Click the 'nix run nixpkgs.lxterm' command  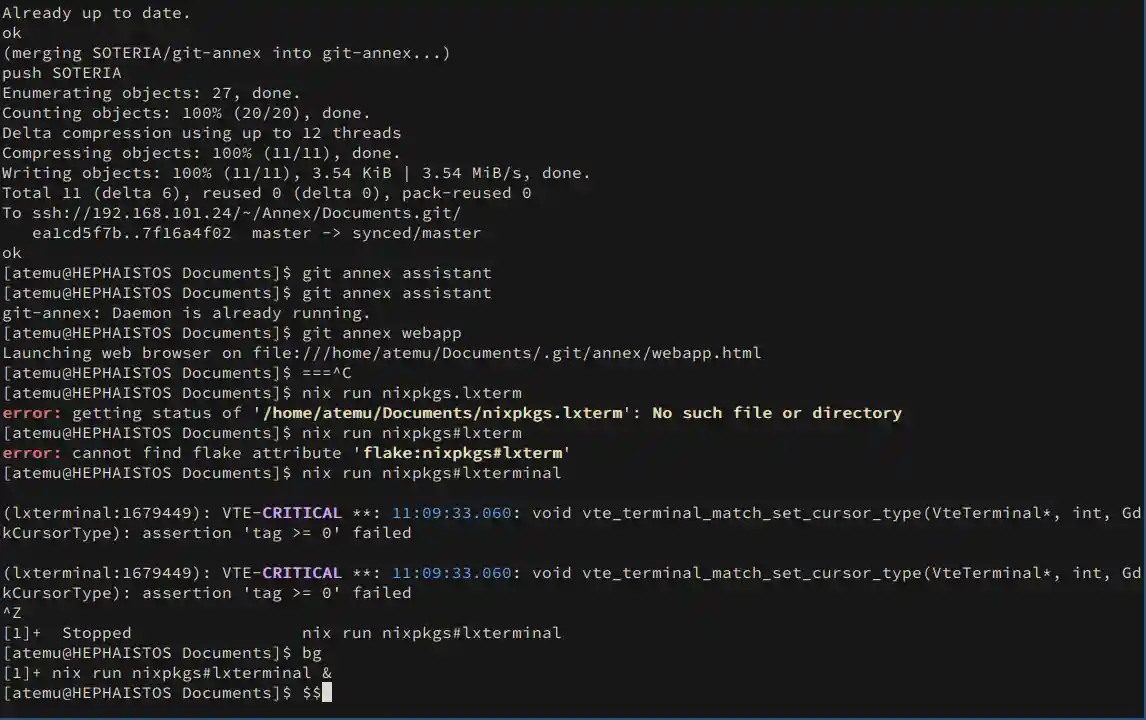click(411, 393)
